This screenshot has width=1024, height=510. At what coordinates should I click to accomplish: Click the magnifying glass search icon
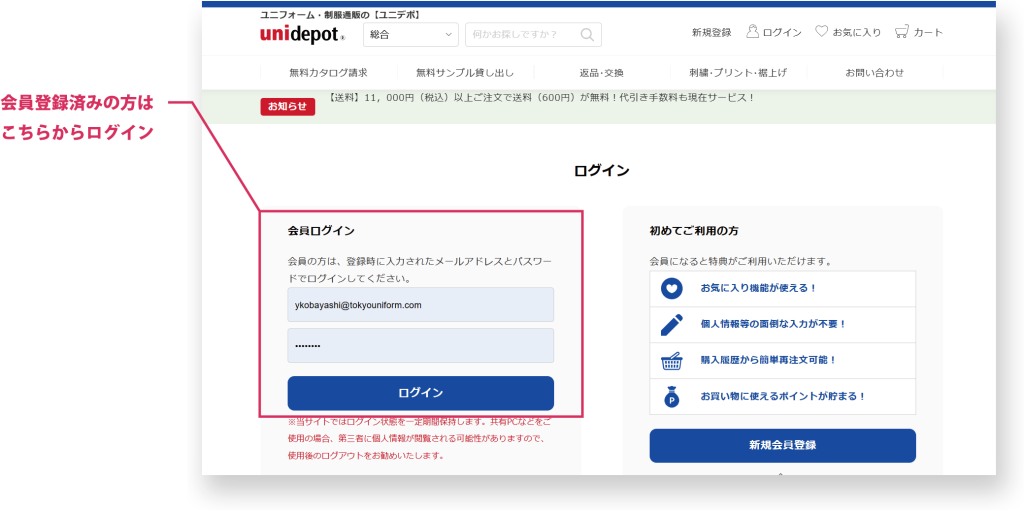pyautogui.click(x=588, y=35)
